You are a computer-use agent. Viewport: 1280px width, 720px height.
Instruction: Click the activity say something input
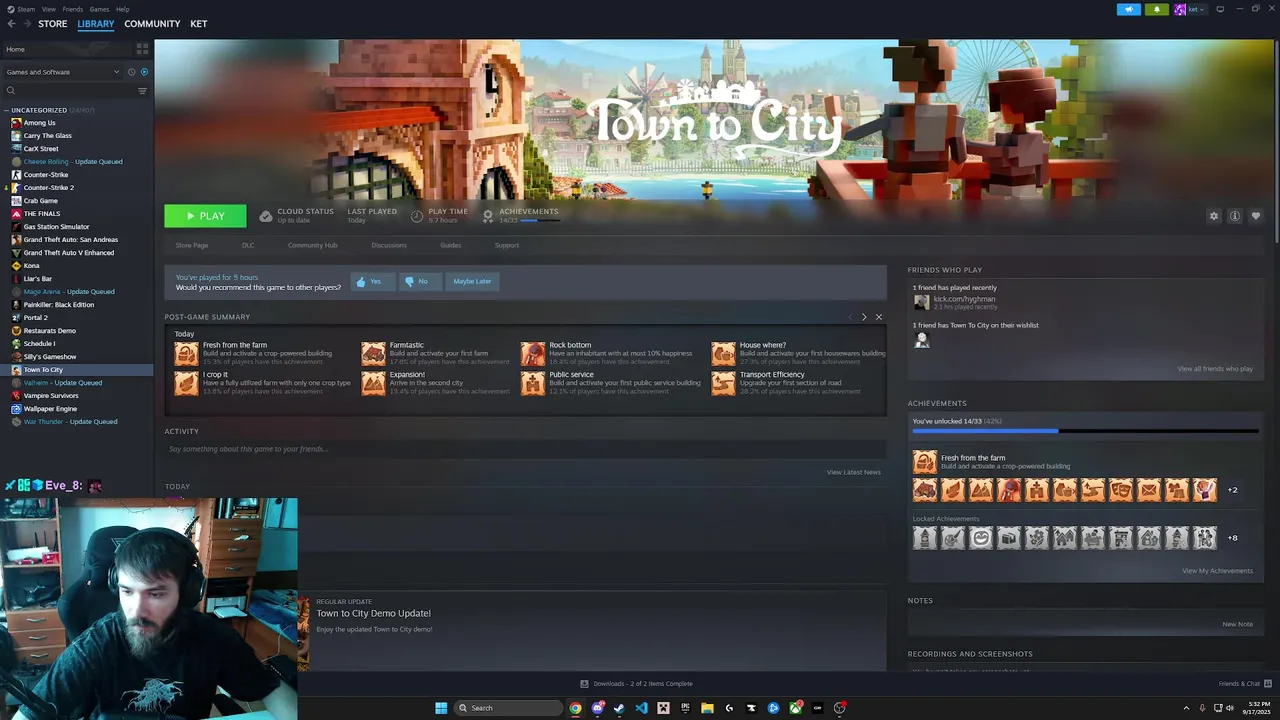[525, 449]
